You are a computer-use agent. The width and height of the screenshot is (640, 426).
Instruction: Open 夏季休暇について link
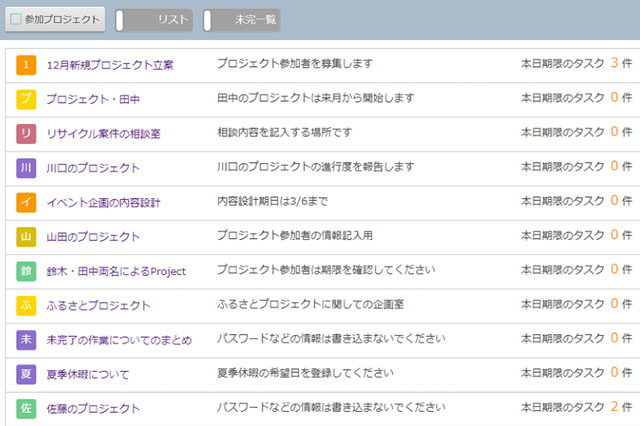[88, 374]
